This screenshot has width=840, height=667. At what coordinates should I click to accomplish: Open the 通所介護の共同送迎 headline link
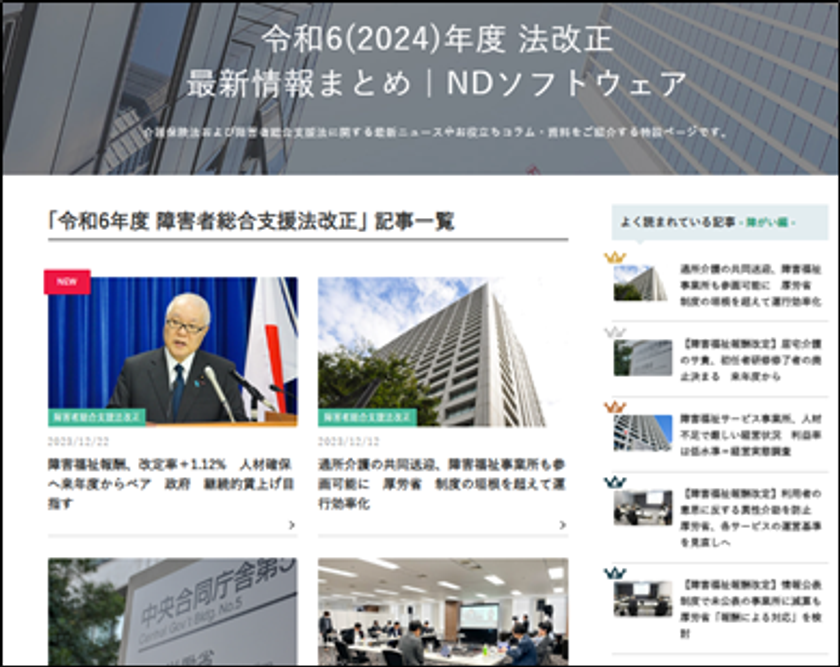click(x=442, y=484)
